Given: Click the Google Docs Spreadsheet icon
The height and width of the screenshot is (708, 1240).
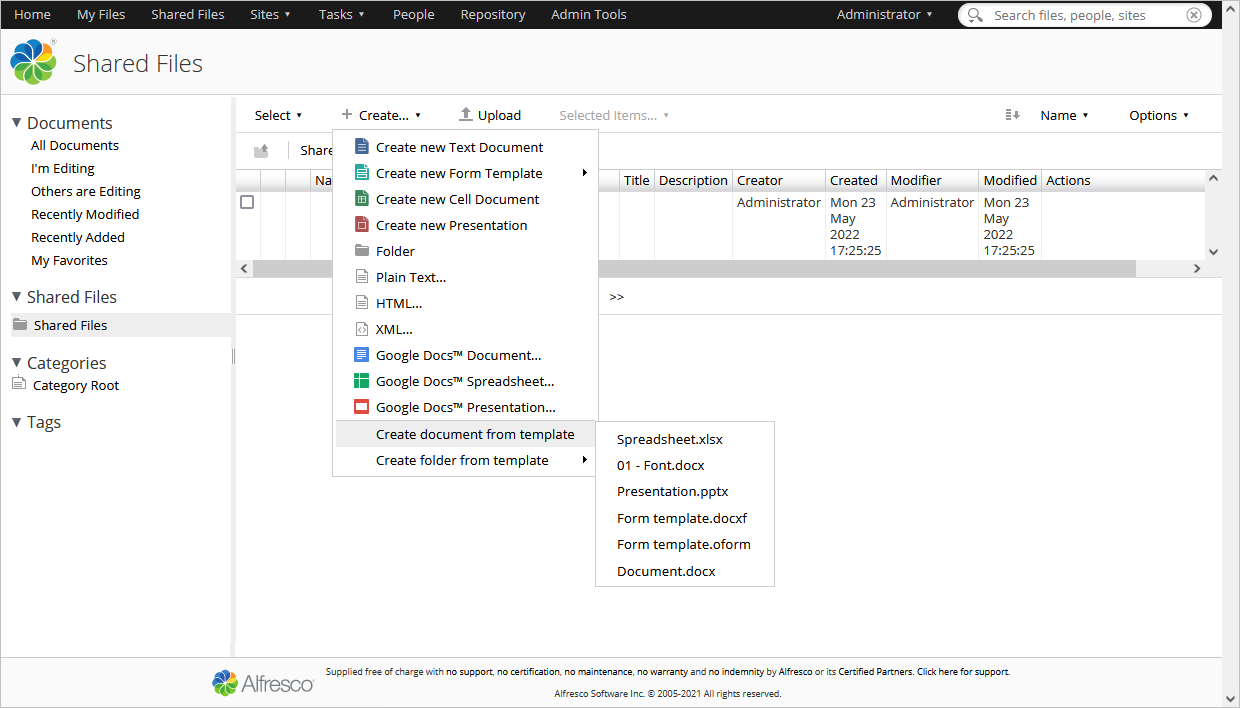Looking at the screenshot, I should click(x=362, y=381).
